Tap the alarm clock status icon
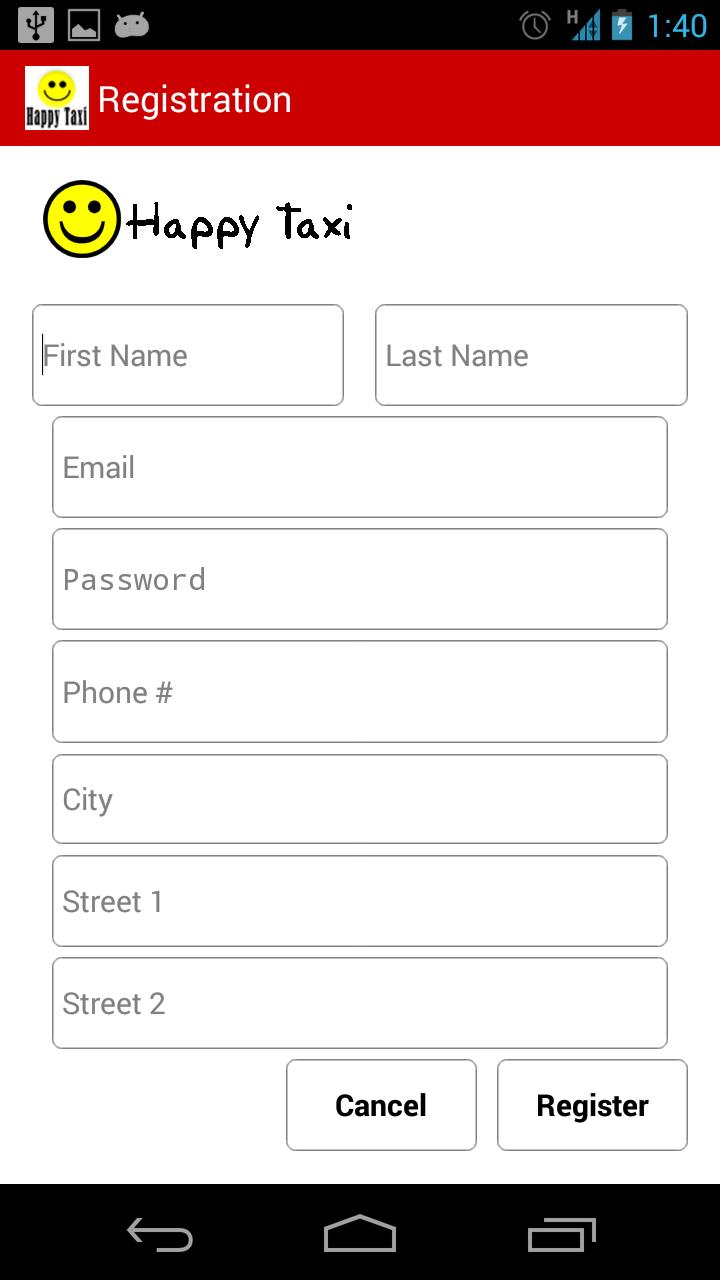Viewport: 720px width, 1280px height. (535, 25)
